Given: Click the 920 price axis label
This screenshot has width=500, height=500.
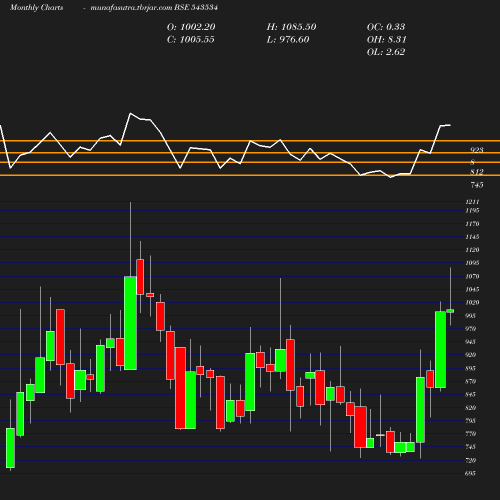Looking at the screenshot, I should 470,355.
